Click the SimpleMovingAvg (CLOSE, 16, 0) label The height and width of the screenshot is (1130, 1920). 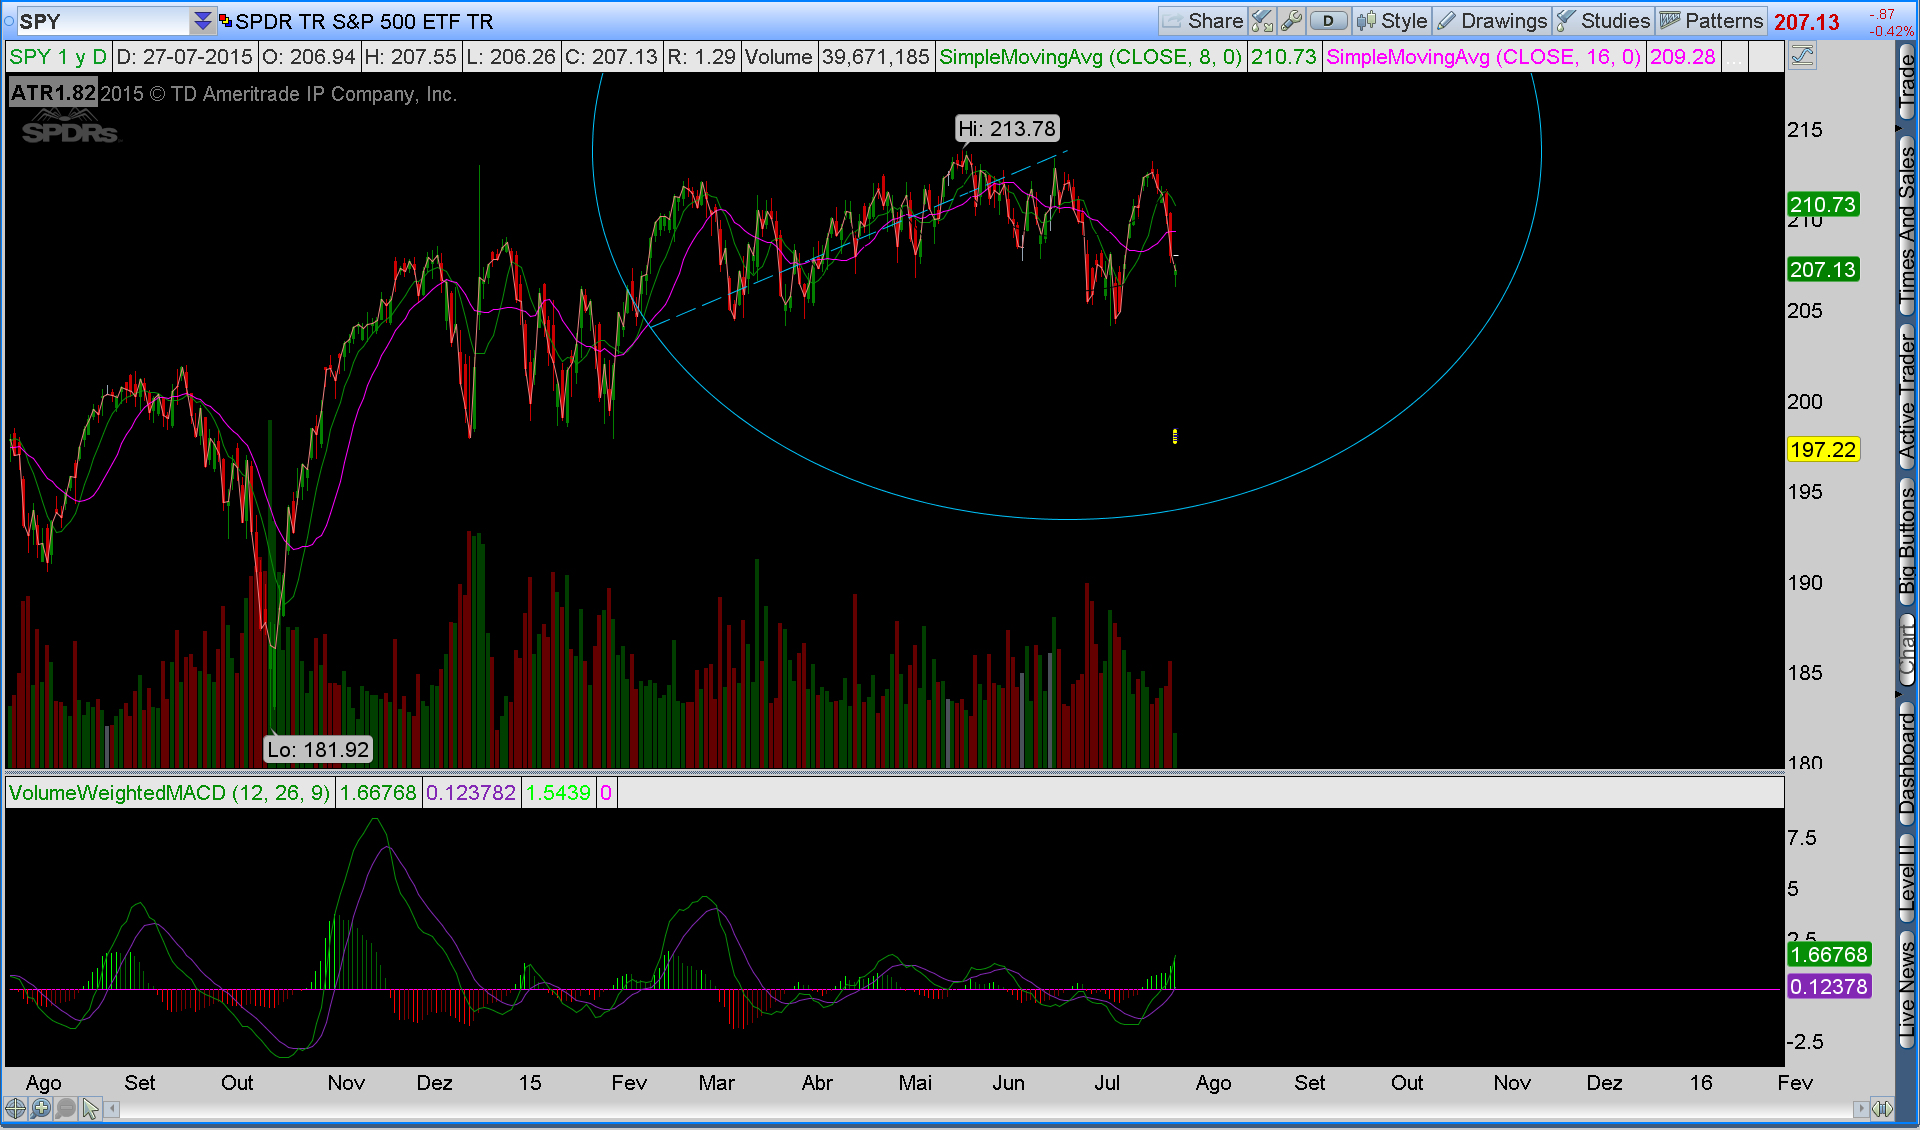coord(1483,57)
